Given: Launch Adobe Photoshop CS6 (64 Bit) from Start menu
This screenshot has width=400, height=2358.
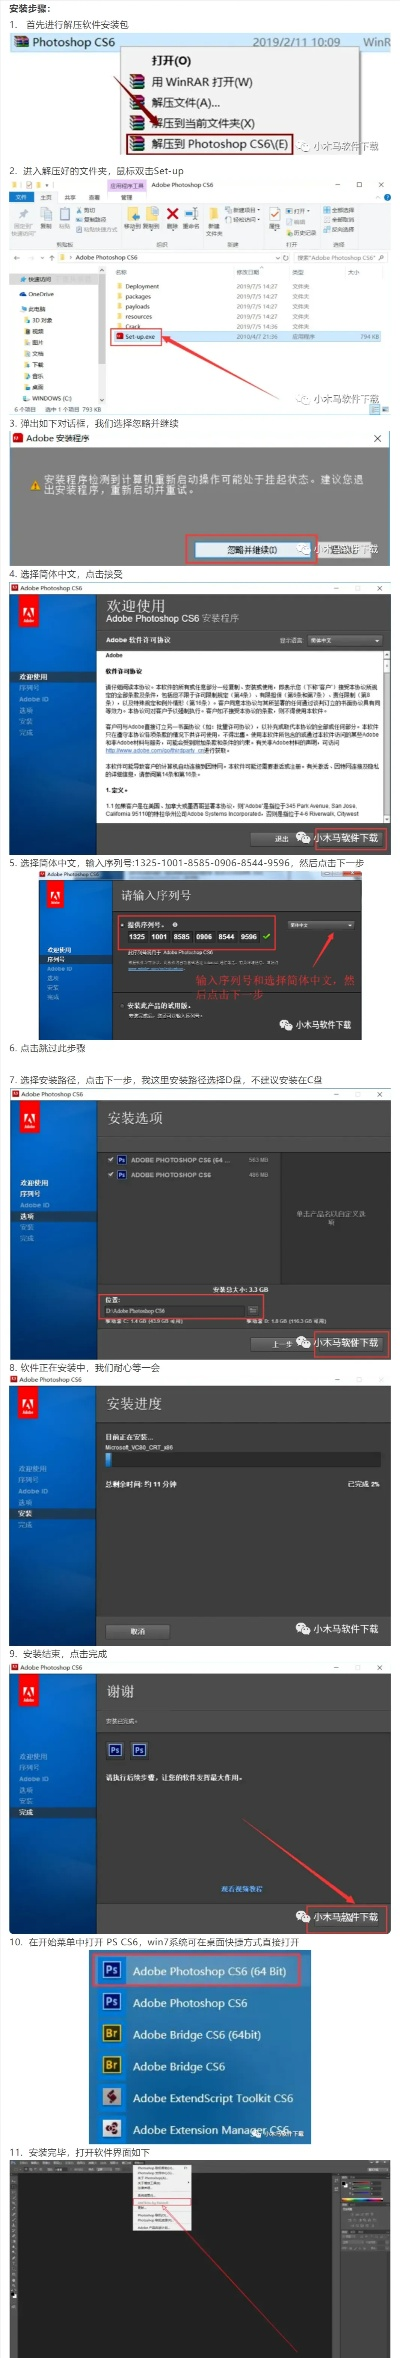Looking at the screenshot, I should 196,1971.
